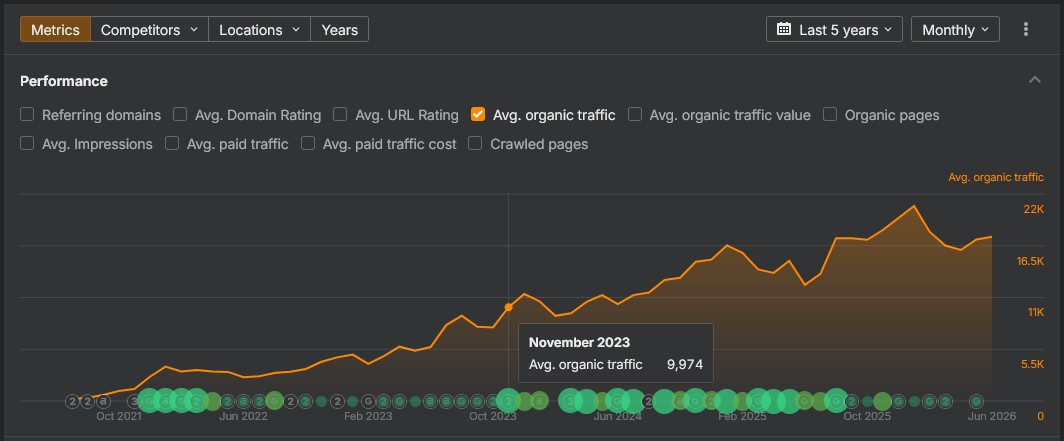1064x441 pixels.
Task: Click the Oct 2021 axis label
Action: 119,416
